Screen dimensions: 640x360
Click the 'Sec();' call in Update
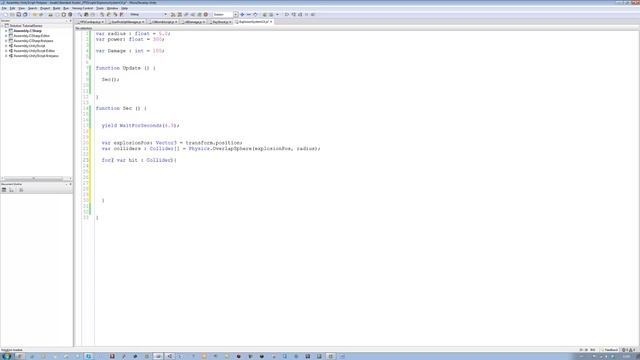click(x=110, y=80)
